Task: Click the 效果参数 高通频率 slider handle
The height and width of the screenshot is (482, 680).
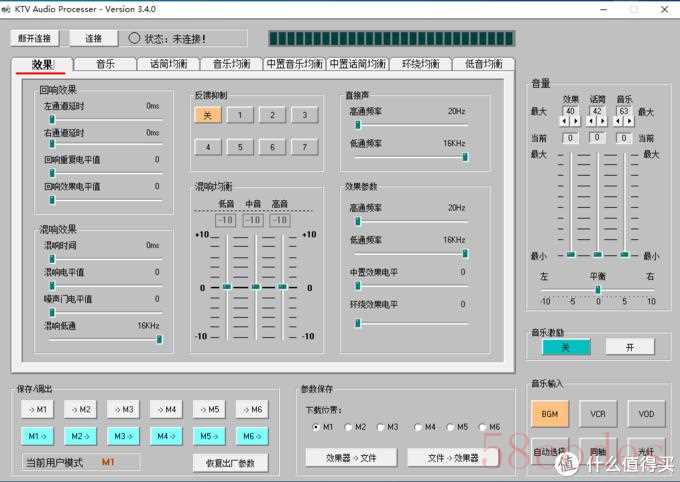Action: pyautogui.click(x=358, y=221)
